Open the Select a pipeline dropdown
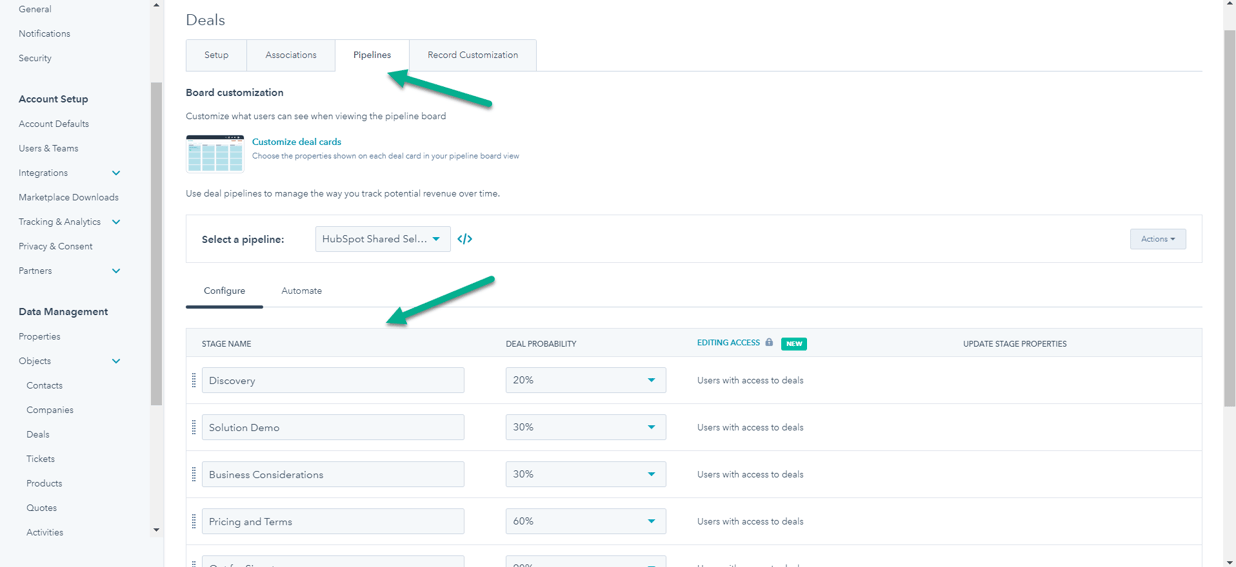This screenshot has width=1236, height=567. pyautogui.click(x=382, y=239)
